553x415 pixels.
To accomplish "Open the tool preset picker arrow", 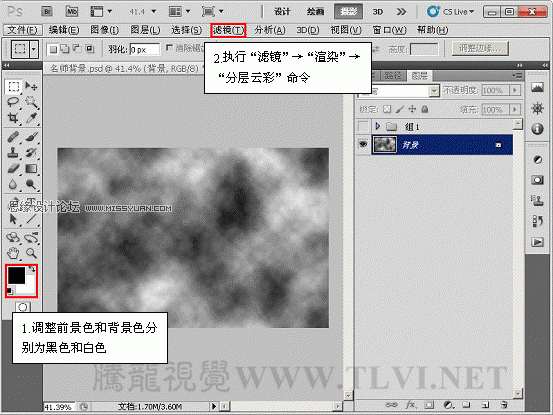I will tap(34, 49).
